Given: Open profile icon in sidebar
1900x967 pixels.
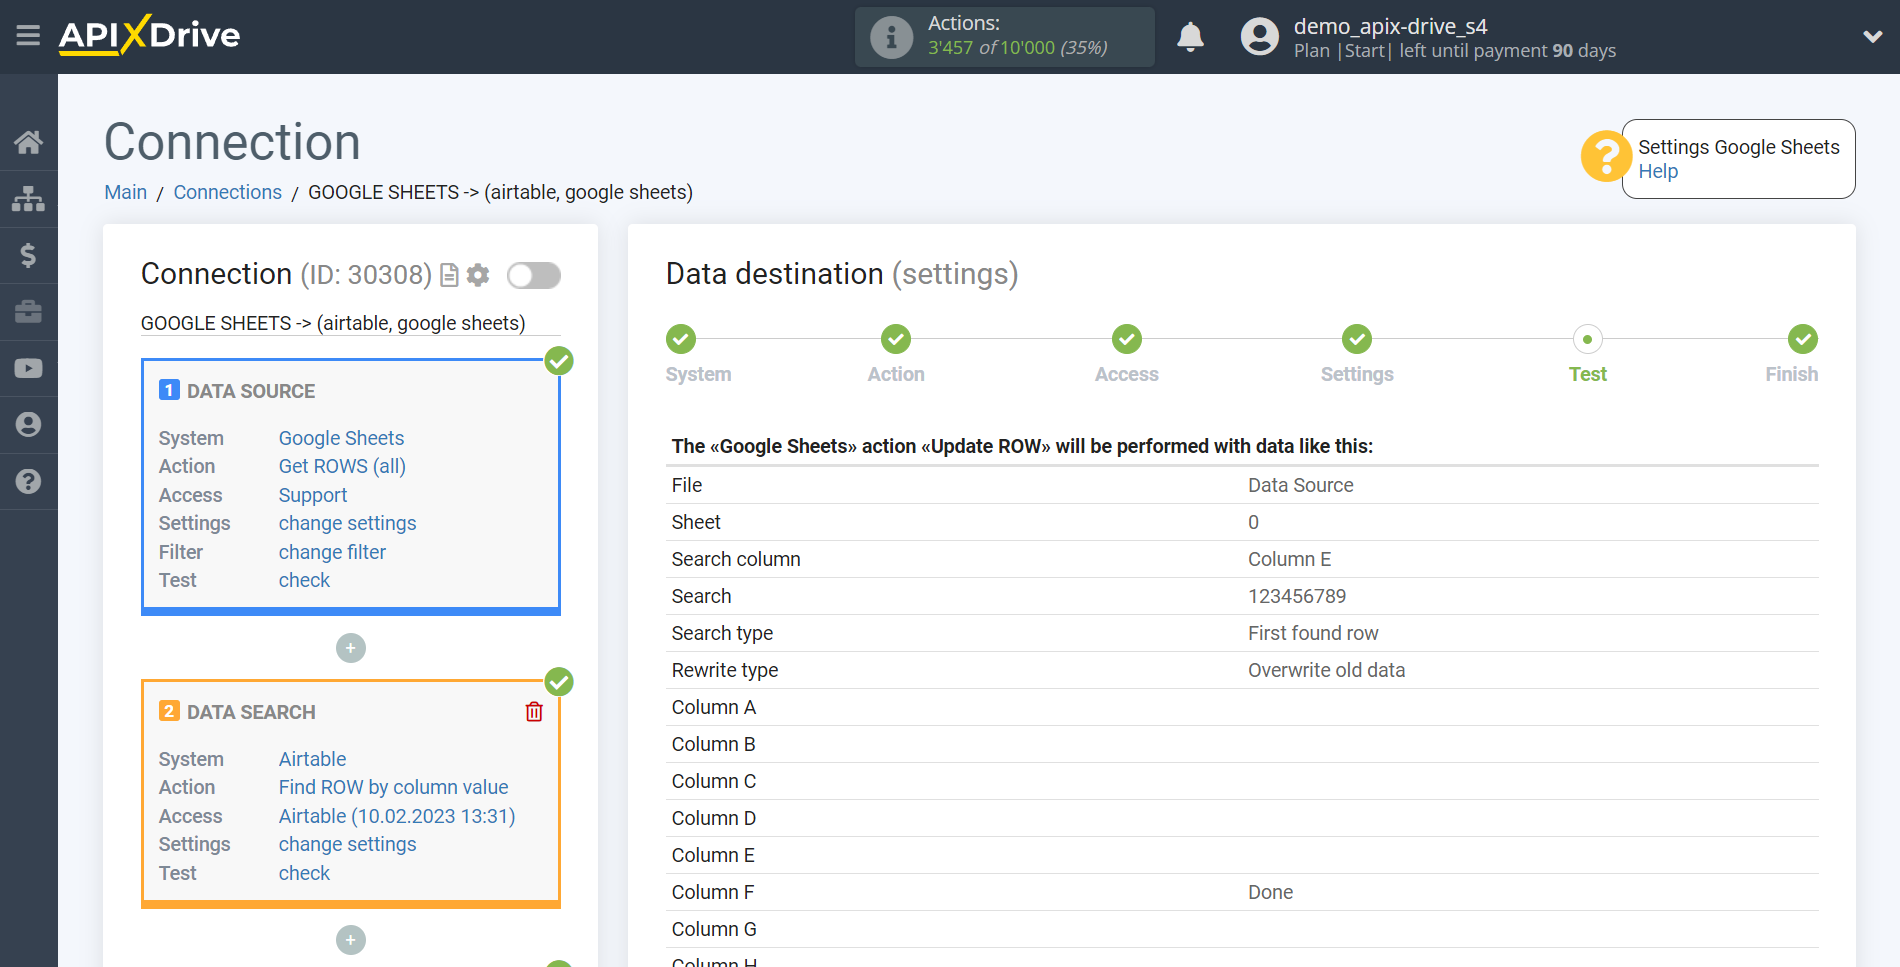Looking at the screenshot, I should point(28,425).
